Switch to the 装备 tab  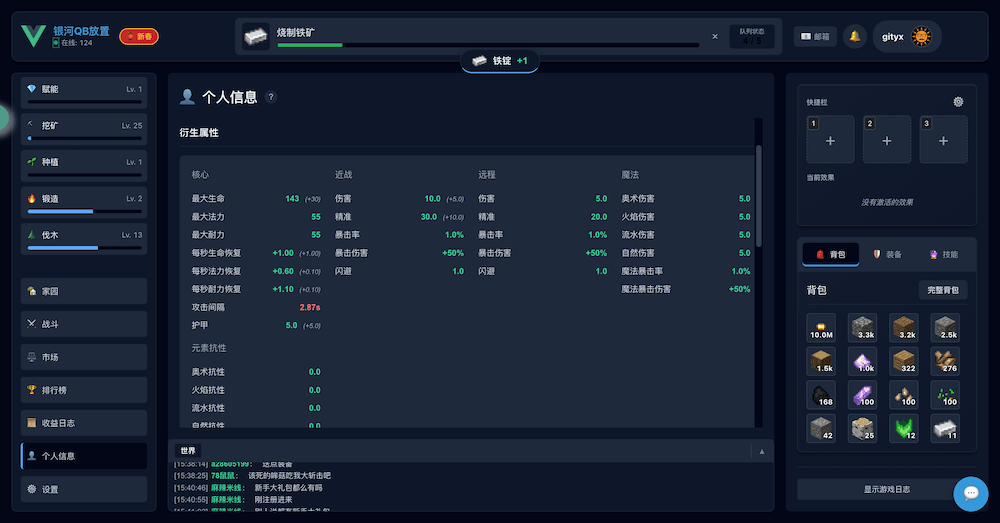[x=887, y=255]
